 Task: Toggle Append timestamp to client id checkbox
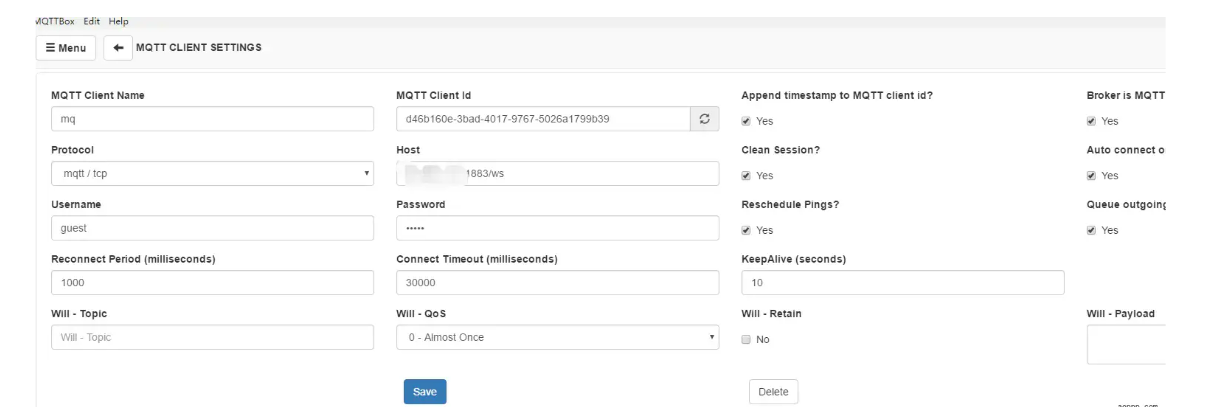(746, 121)
